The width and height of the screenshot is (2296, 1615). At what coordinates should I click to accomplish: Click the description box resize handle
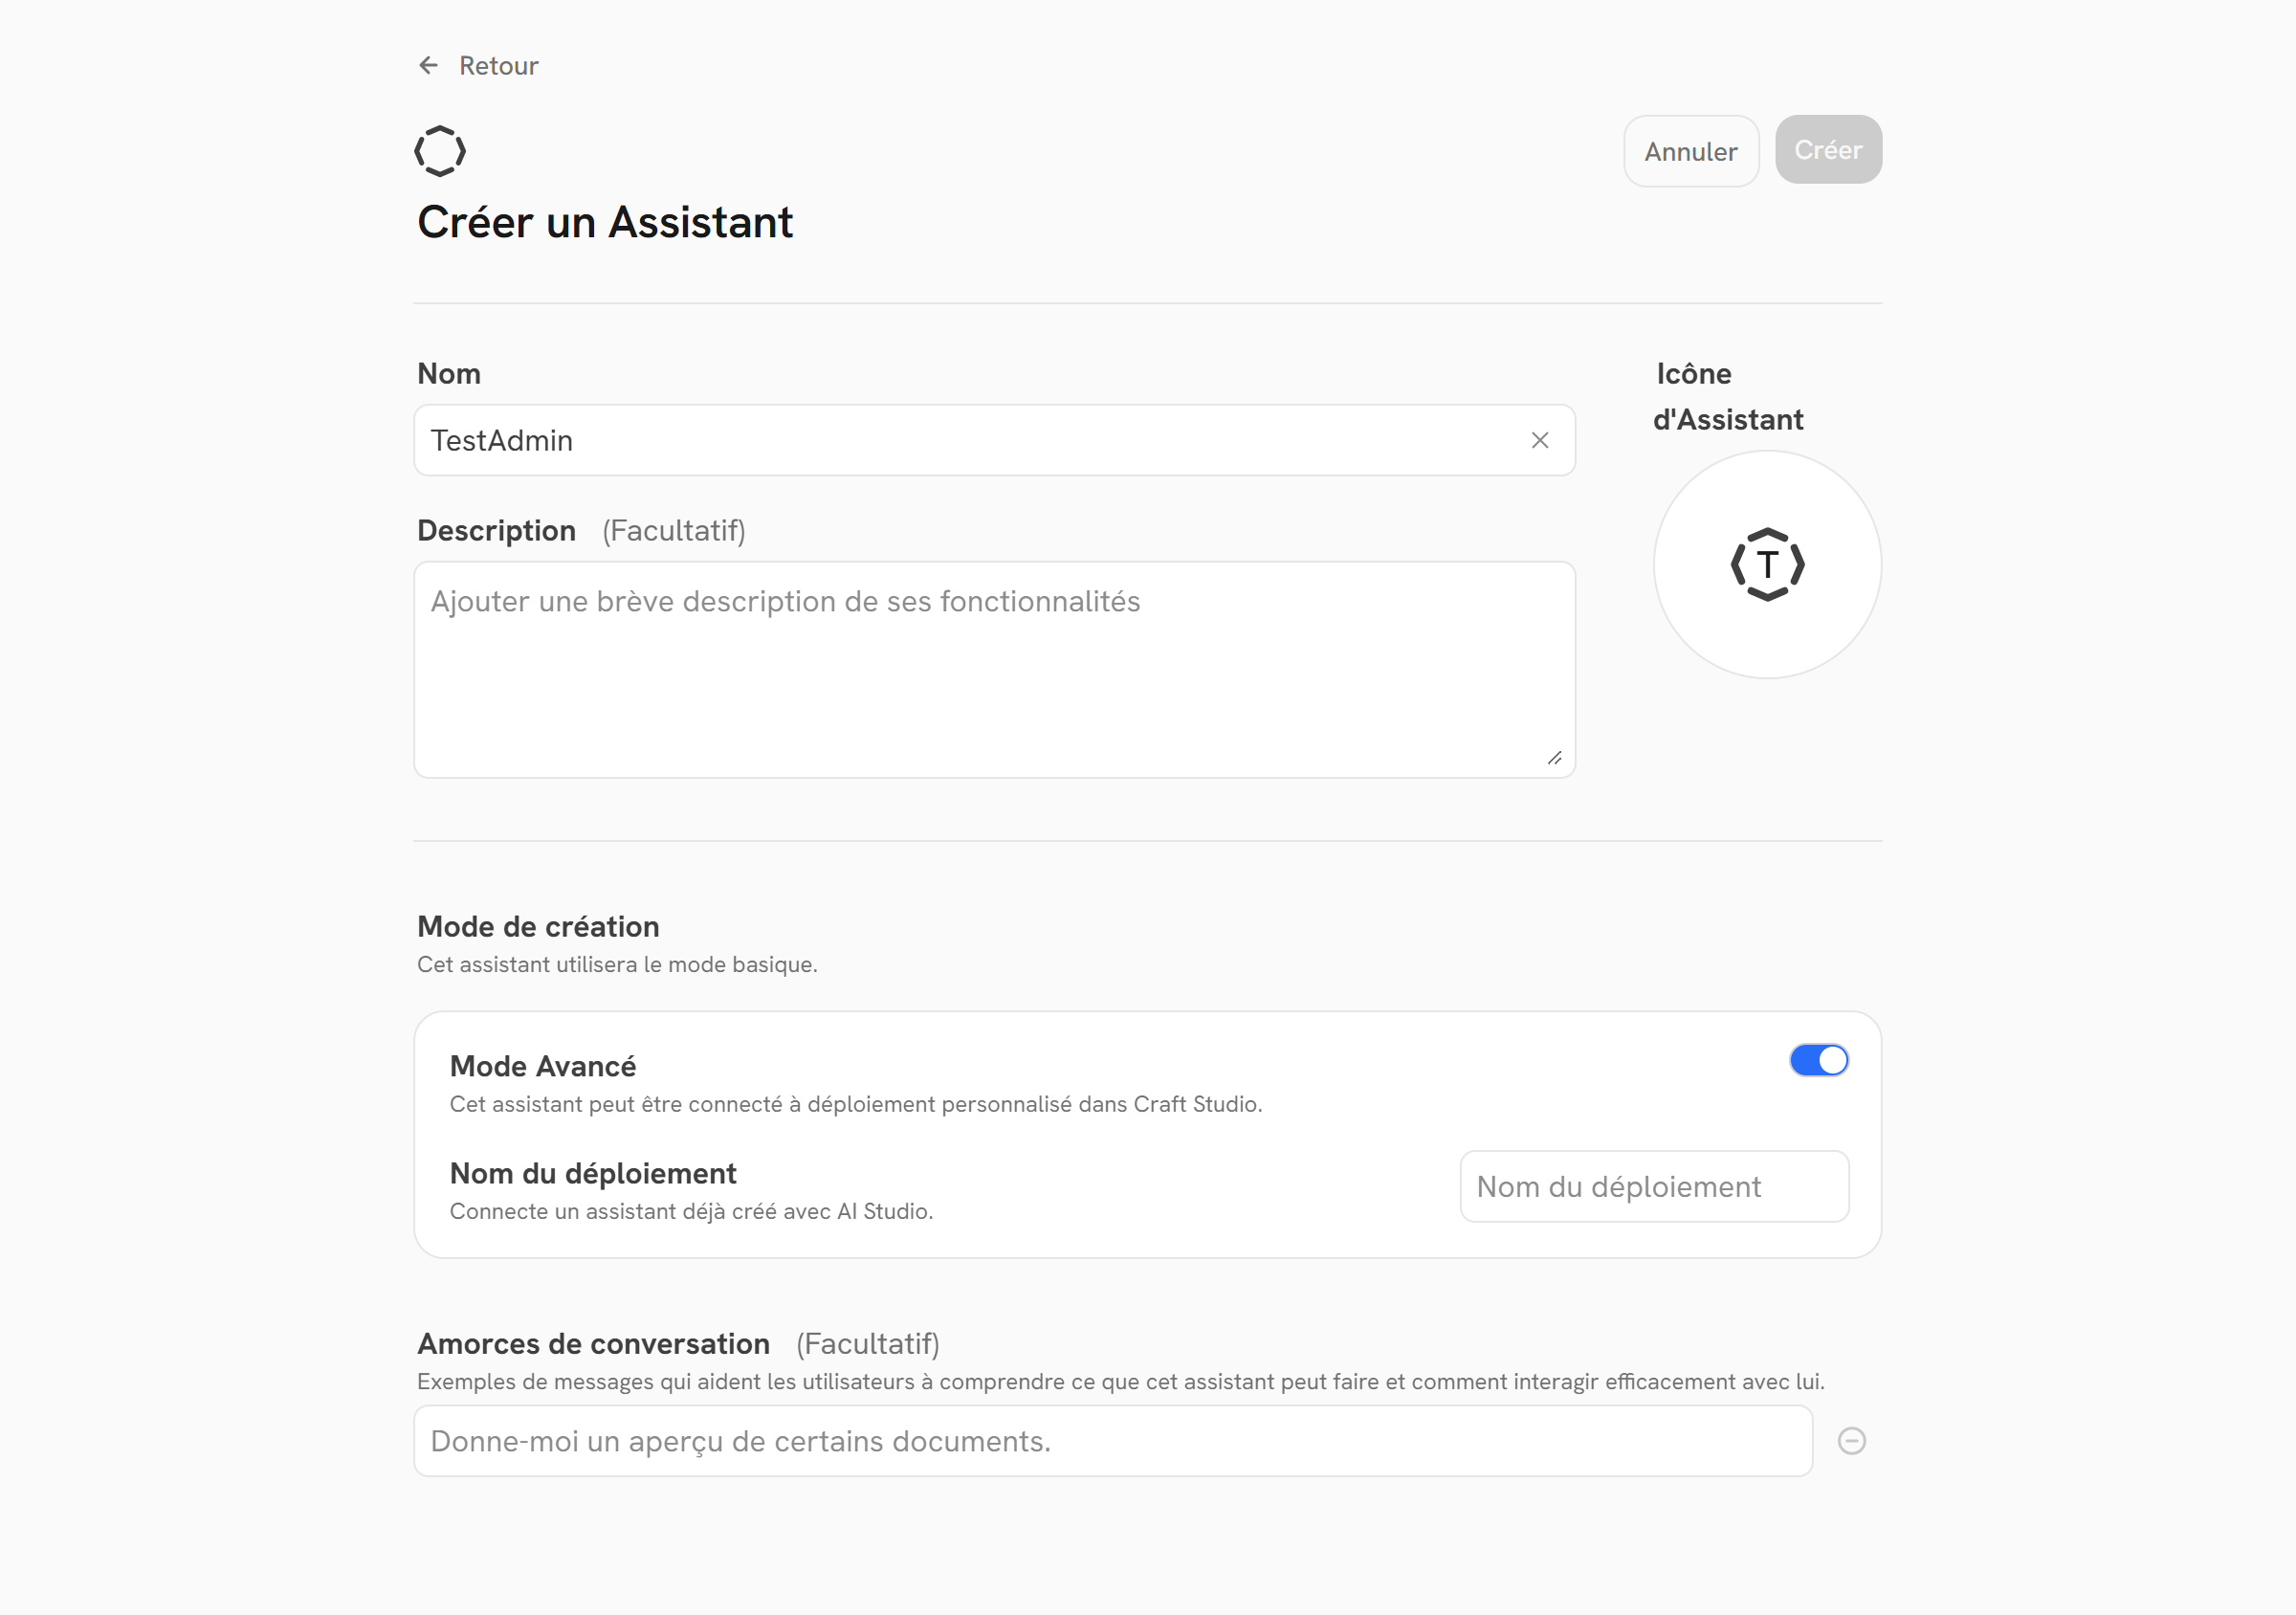(x=1556, y=758)
